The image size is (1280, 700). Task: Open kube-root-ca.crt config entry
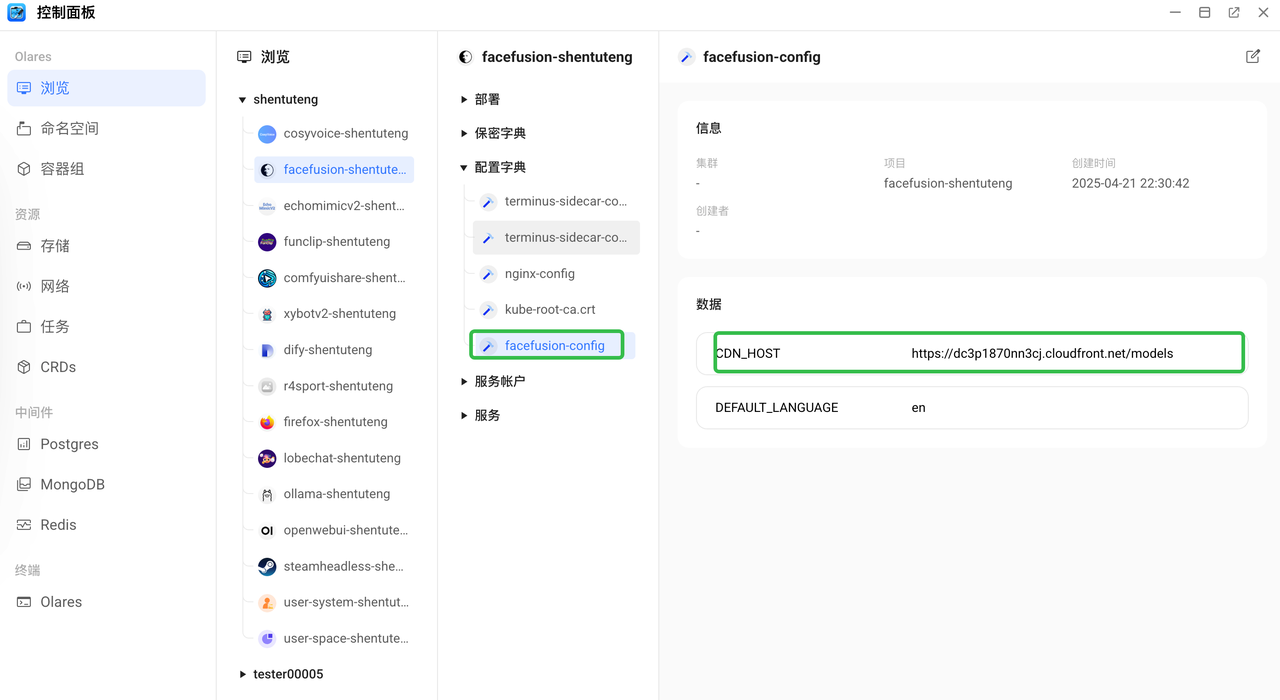[x=549, y=310]
